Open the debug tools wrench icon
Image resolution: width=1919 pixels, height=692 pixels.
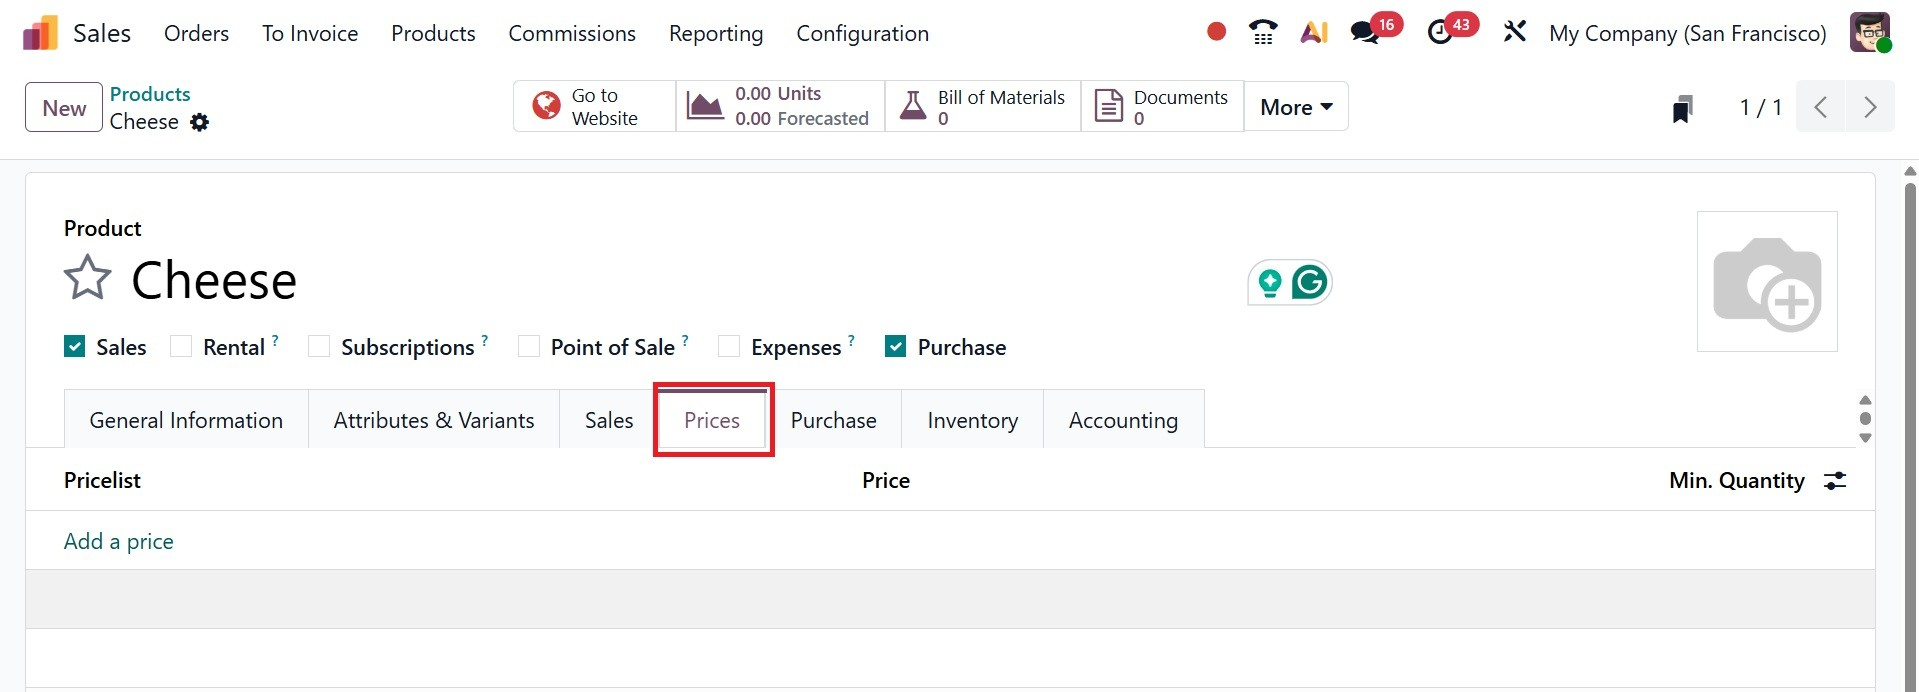tap(1514, 32)
